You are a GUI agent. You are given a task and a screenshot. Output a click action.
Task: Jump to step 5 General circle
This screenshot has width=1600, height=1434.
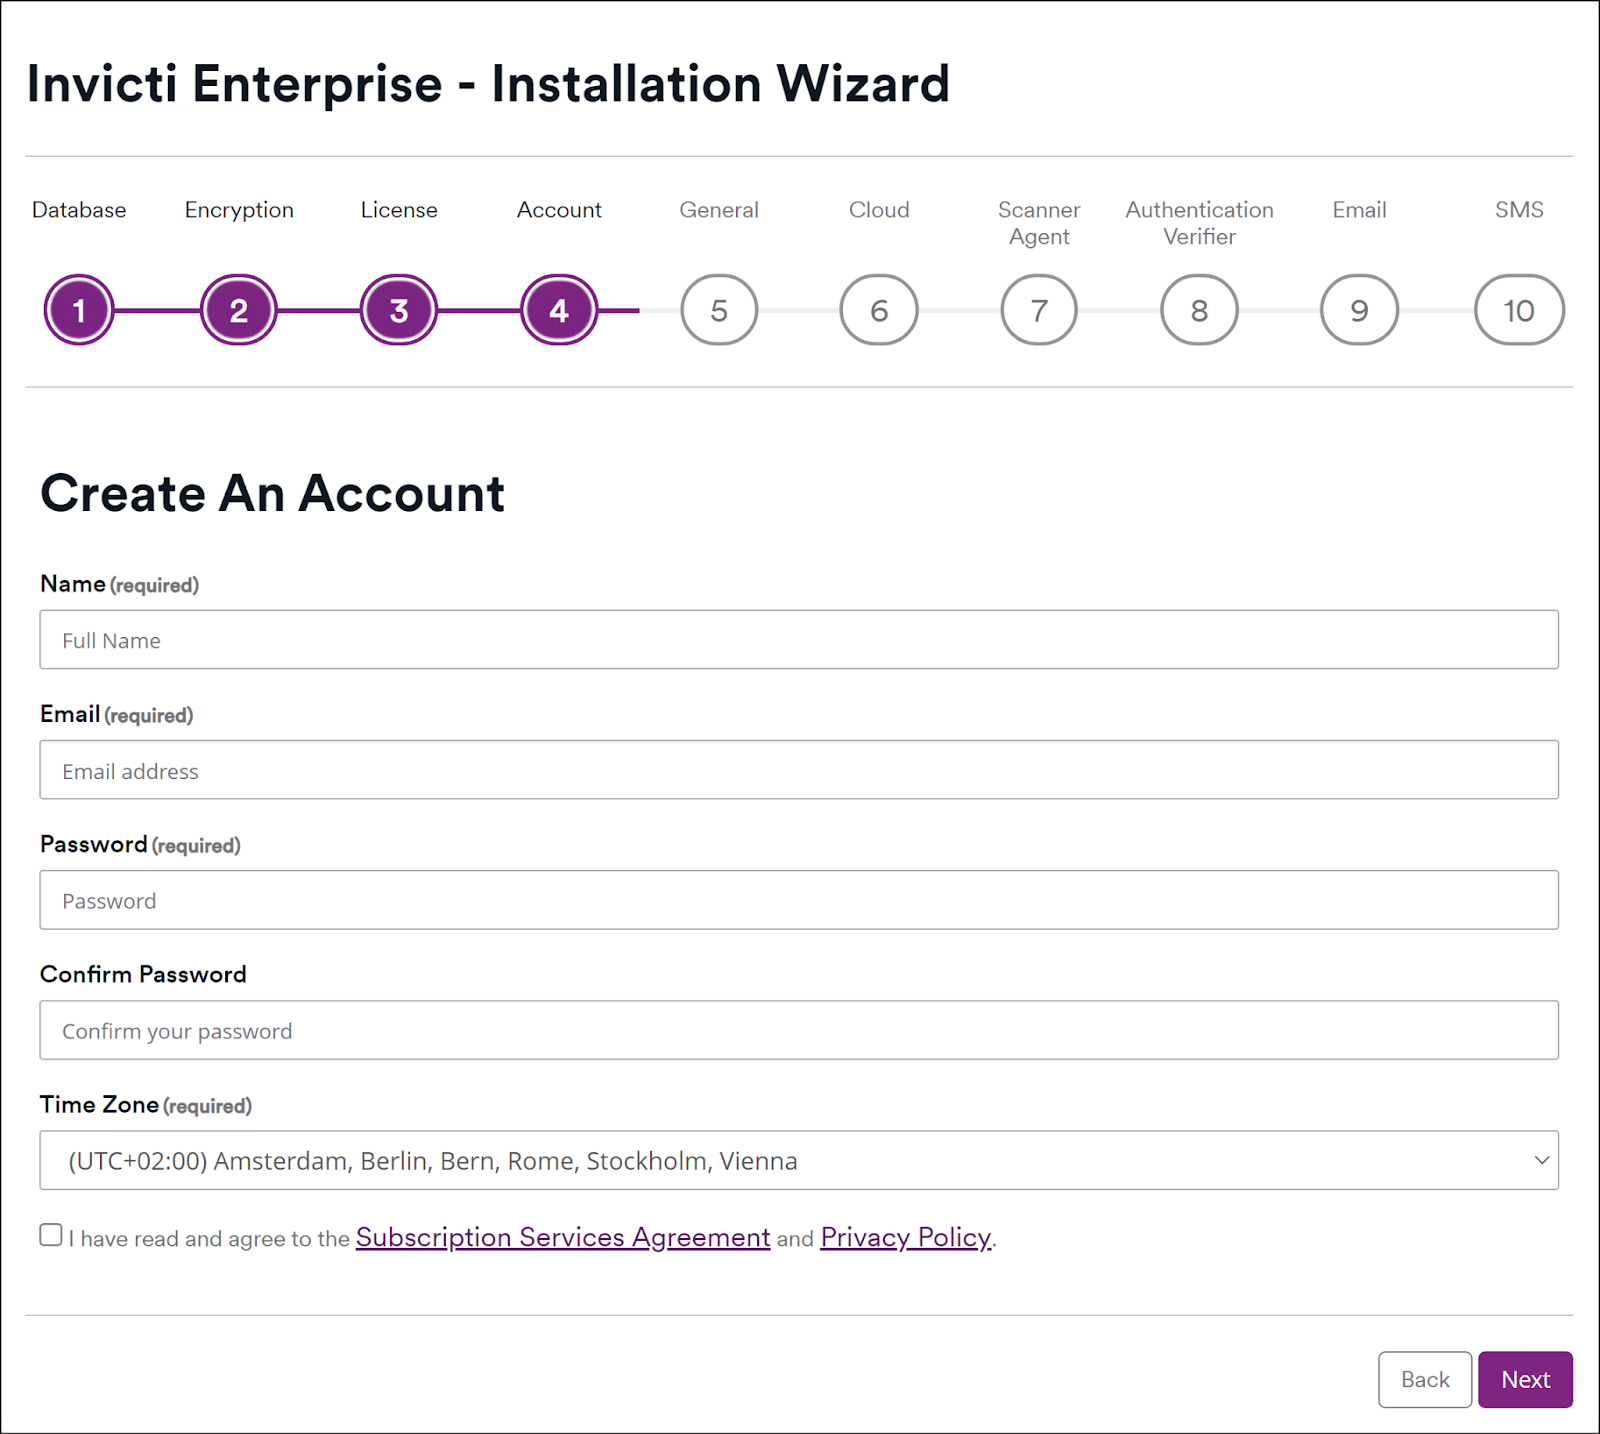coord(719,310)
